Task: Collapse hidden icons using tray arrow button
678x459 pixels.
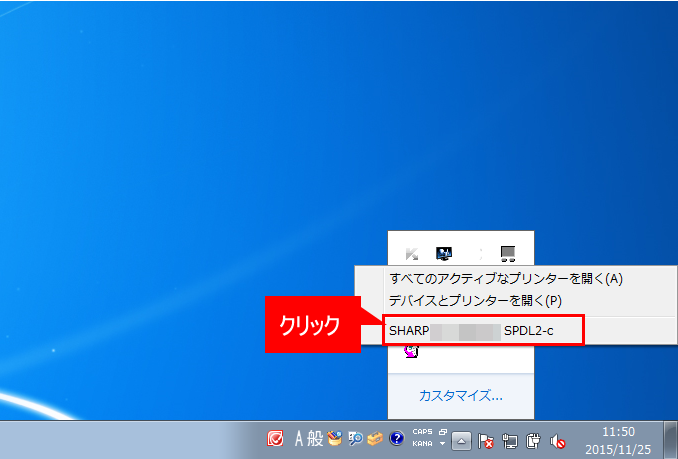Action: pyautogui.click(x=461, y=439)
